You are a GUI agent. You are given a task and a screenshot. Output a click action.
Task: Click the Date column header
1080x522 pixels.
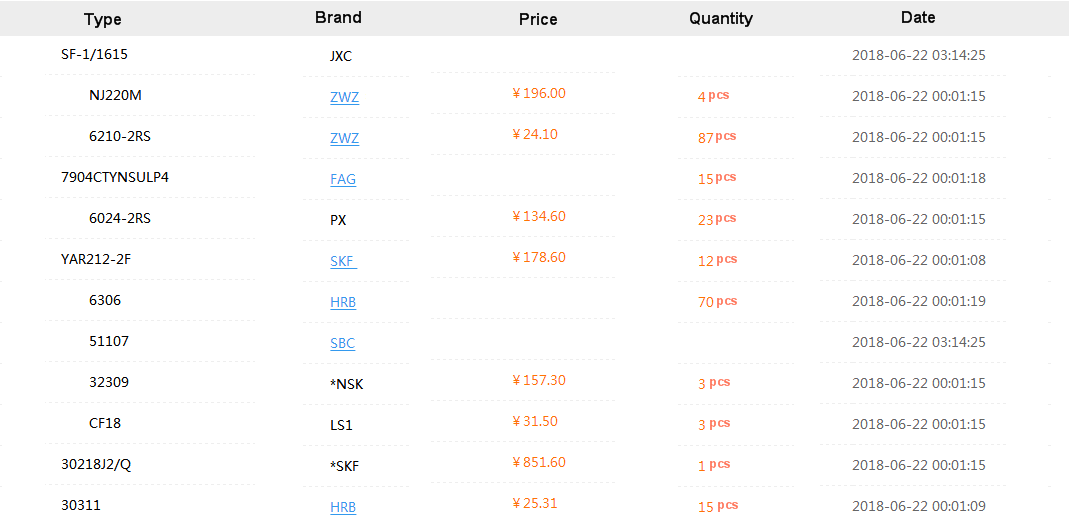tap(917, 17)
